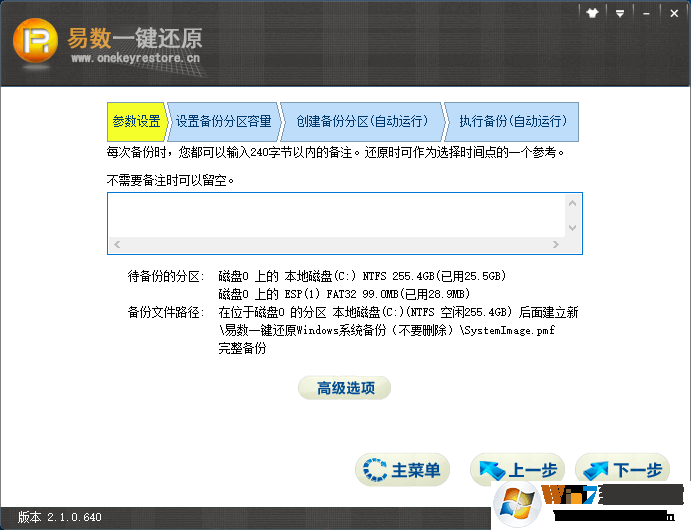Click the text 不需要备注时可以留空。
This screenshot has width=691, height=530.
pos(170,180)
